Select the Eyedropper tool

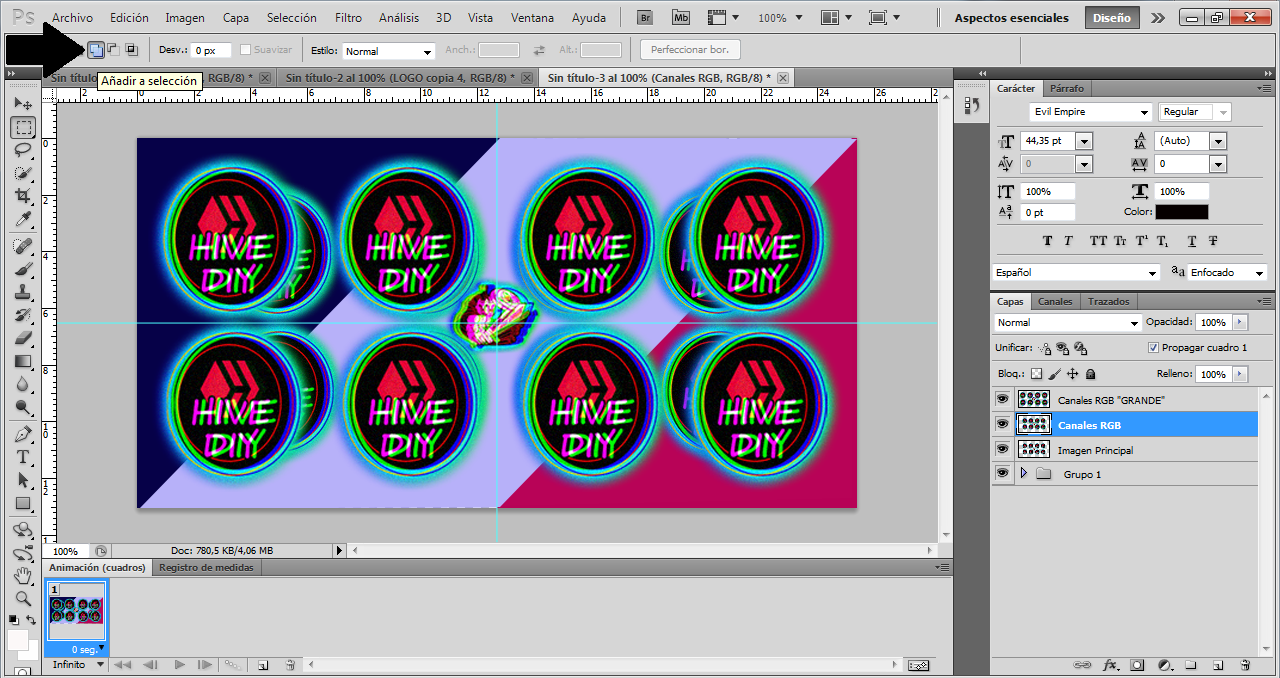point(23,219)
